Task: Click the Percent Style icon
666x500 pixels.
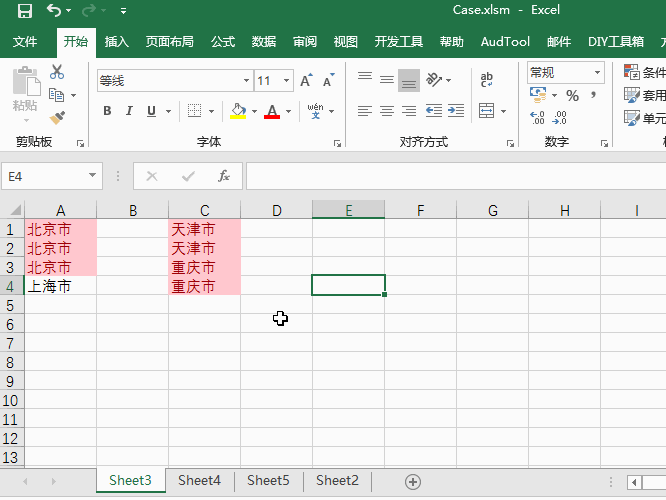Action: coord(572,96)
